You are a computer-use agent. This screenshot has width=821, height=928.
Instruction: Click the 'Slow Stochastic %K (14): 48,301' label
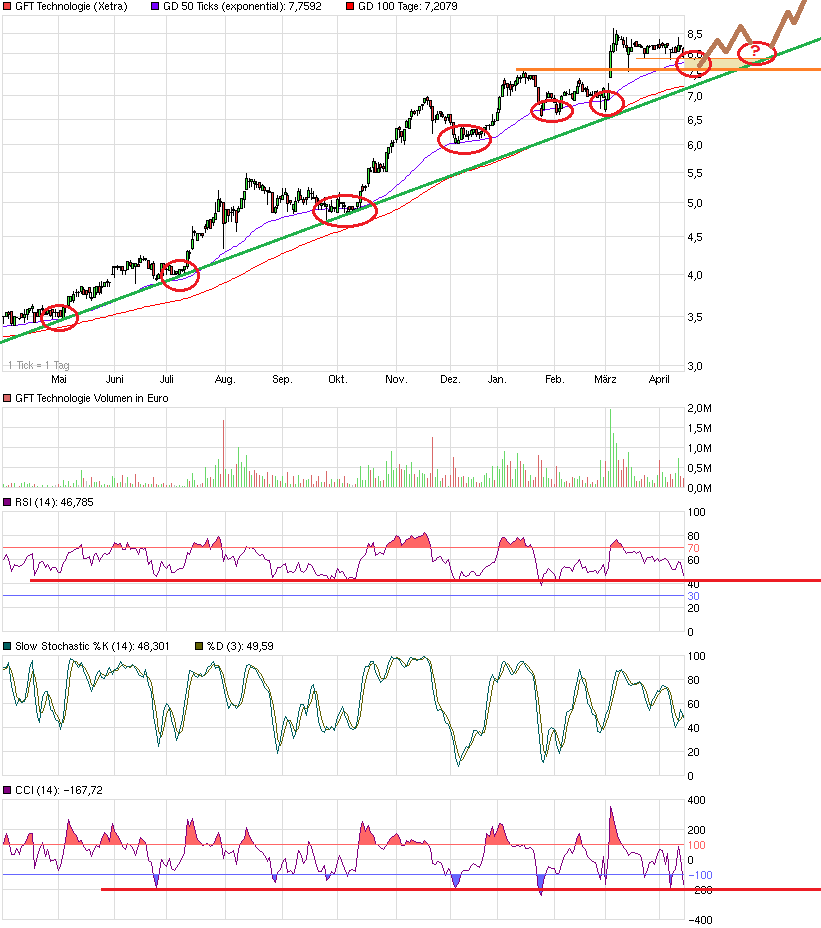92,646
